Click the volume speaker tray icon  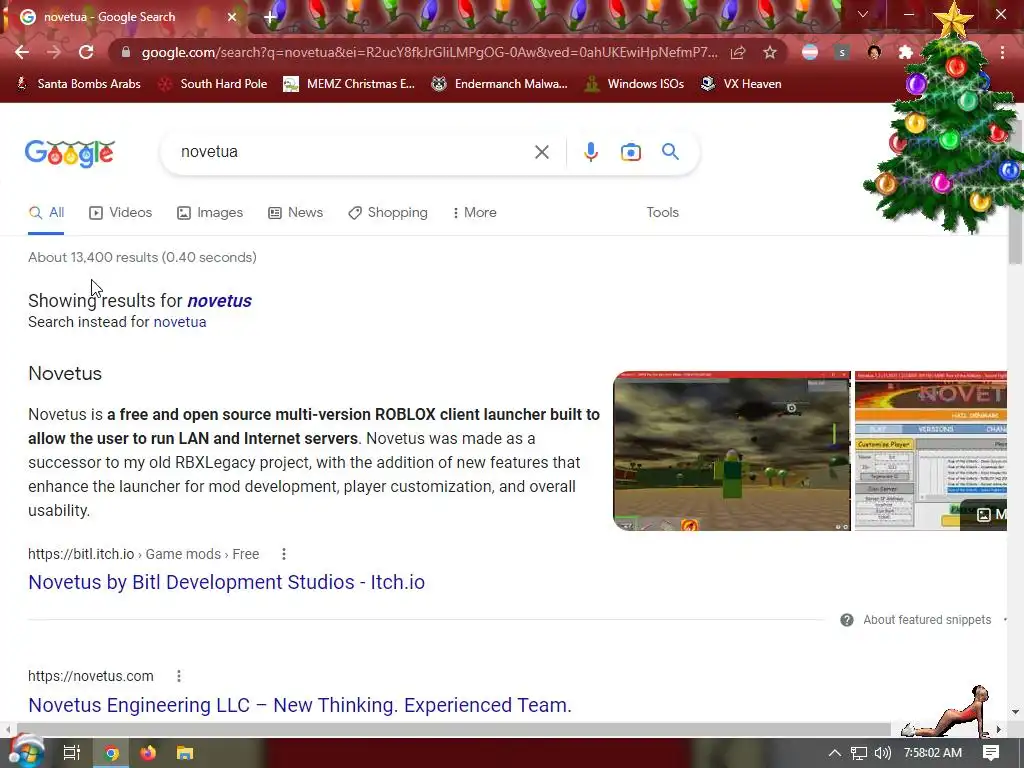coord(882,753)
